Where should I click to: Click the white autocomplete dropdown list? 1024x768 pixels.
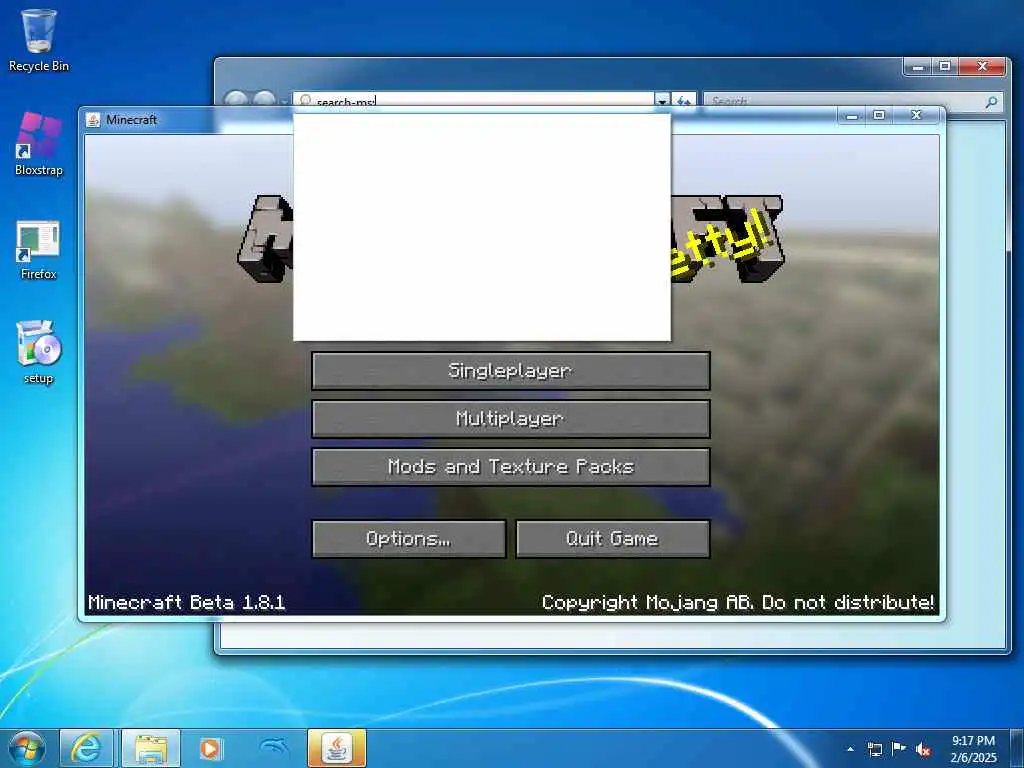pos(482,227)
